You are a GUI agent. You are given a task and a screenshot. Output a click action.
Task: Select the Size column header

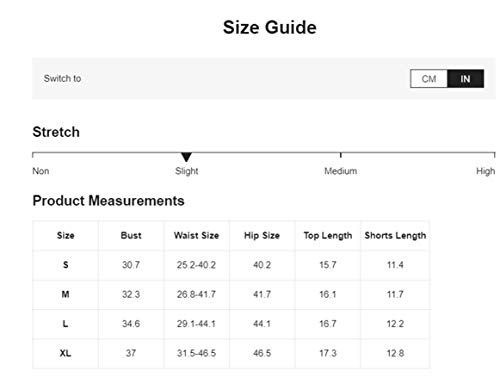pyautogui.click(x=65, y=235)
